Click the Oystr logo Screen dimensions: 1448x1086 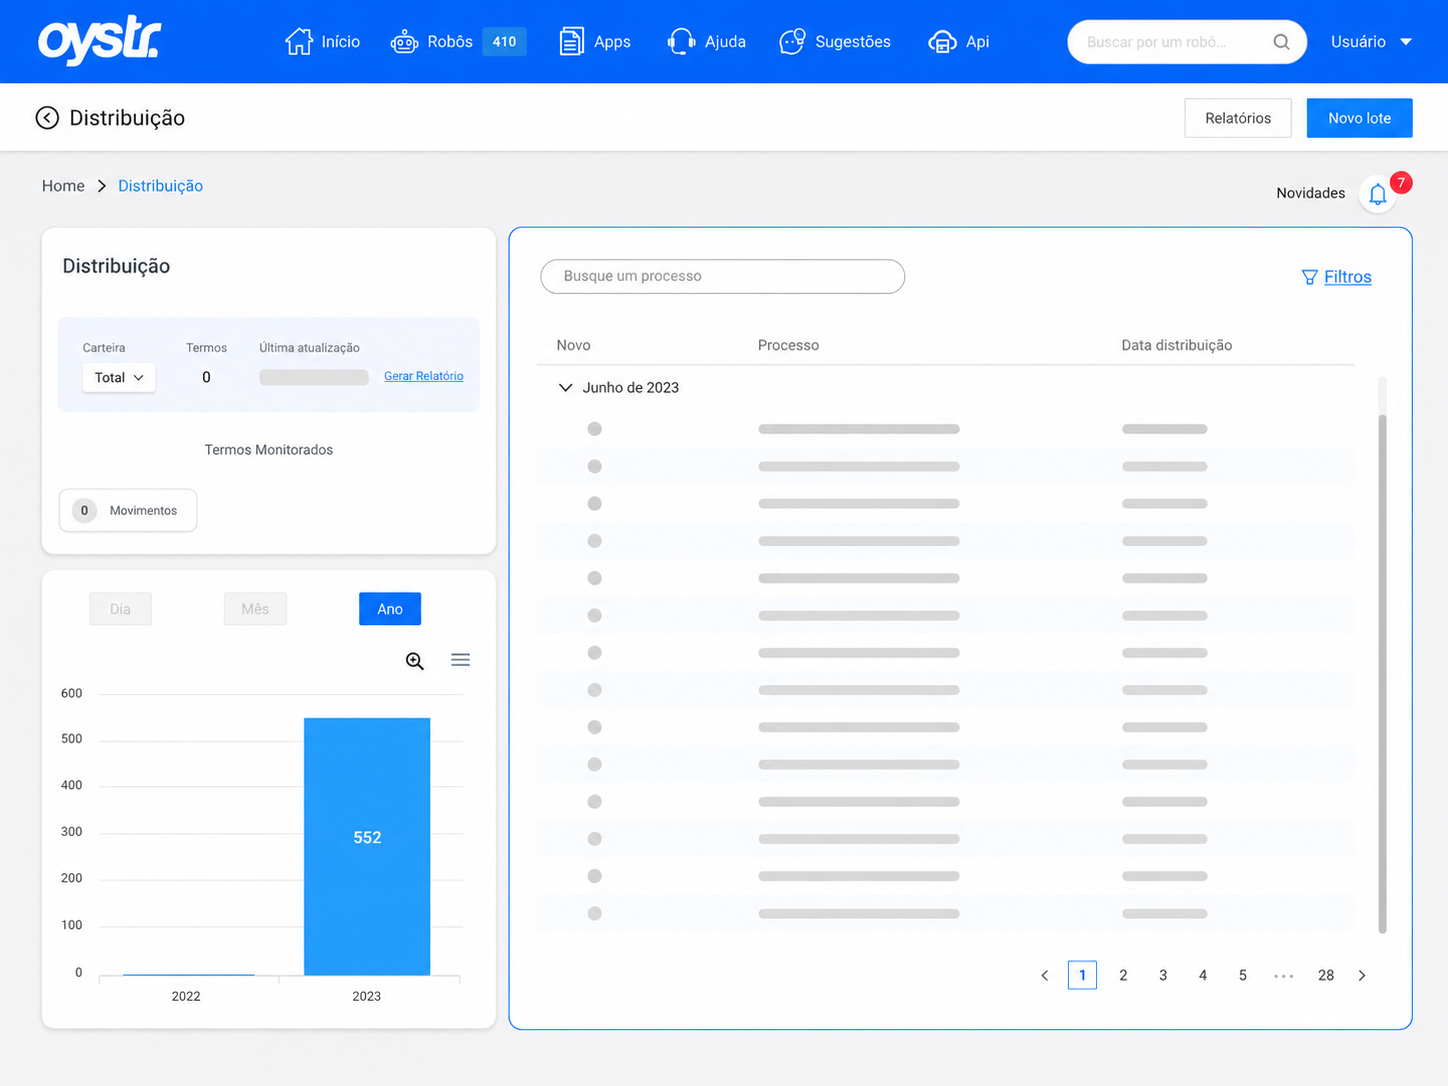click(x=99, y=41)
